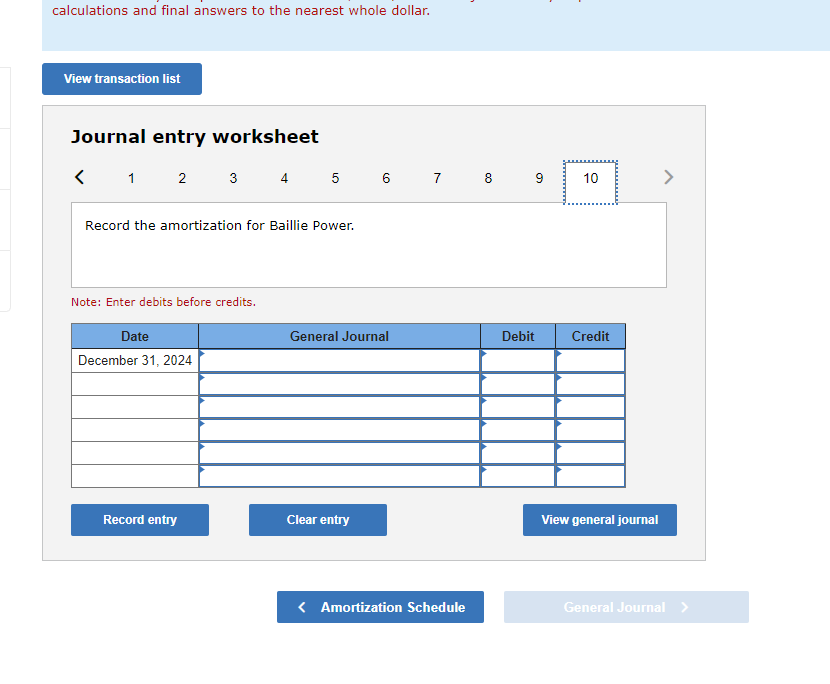The image size is (830, 684).
Task: Click inside the first Debit amount field
Action: click(517, 360)
